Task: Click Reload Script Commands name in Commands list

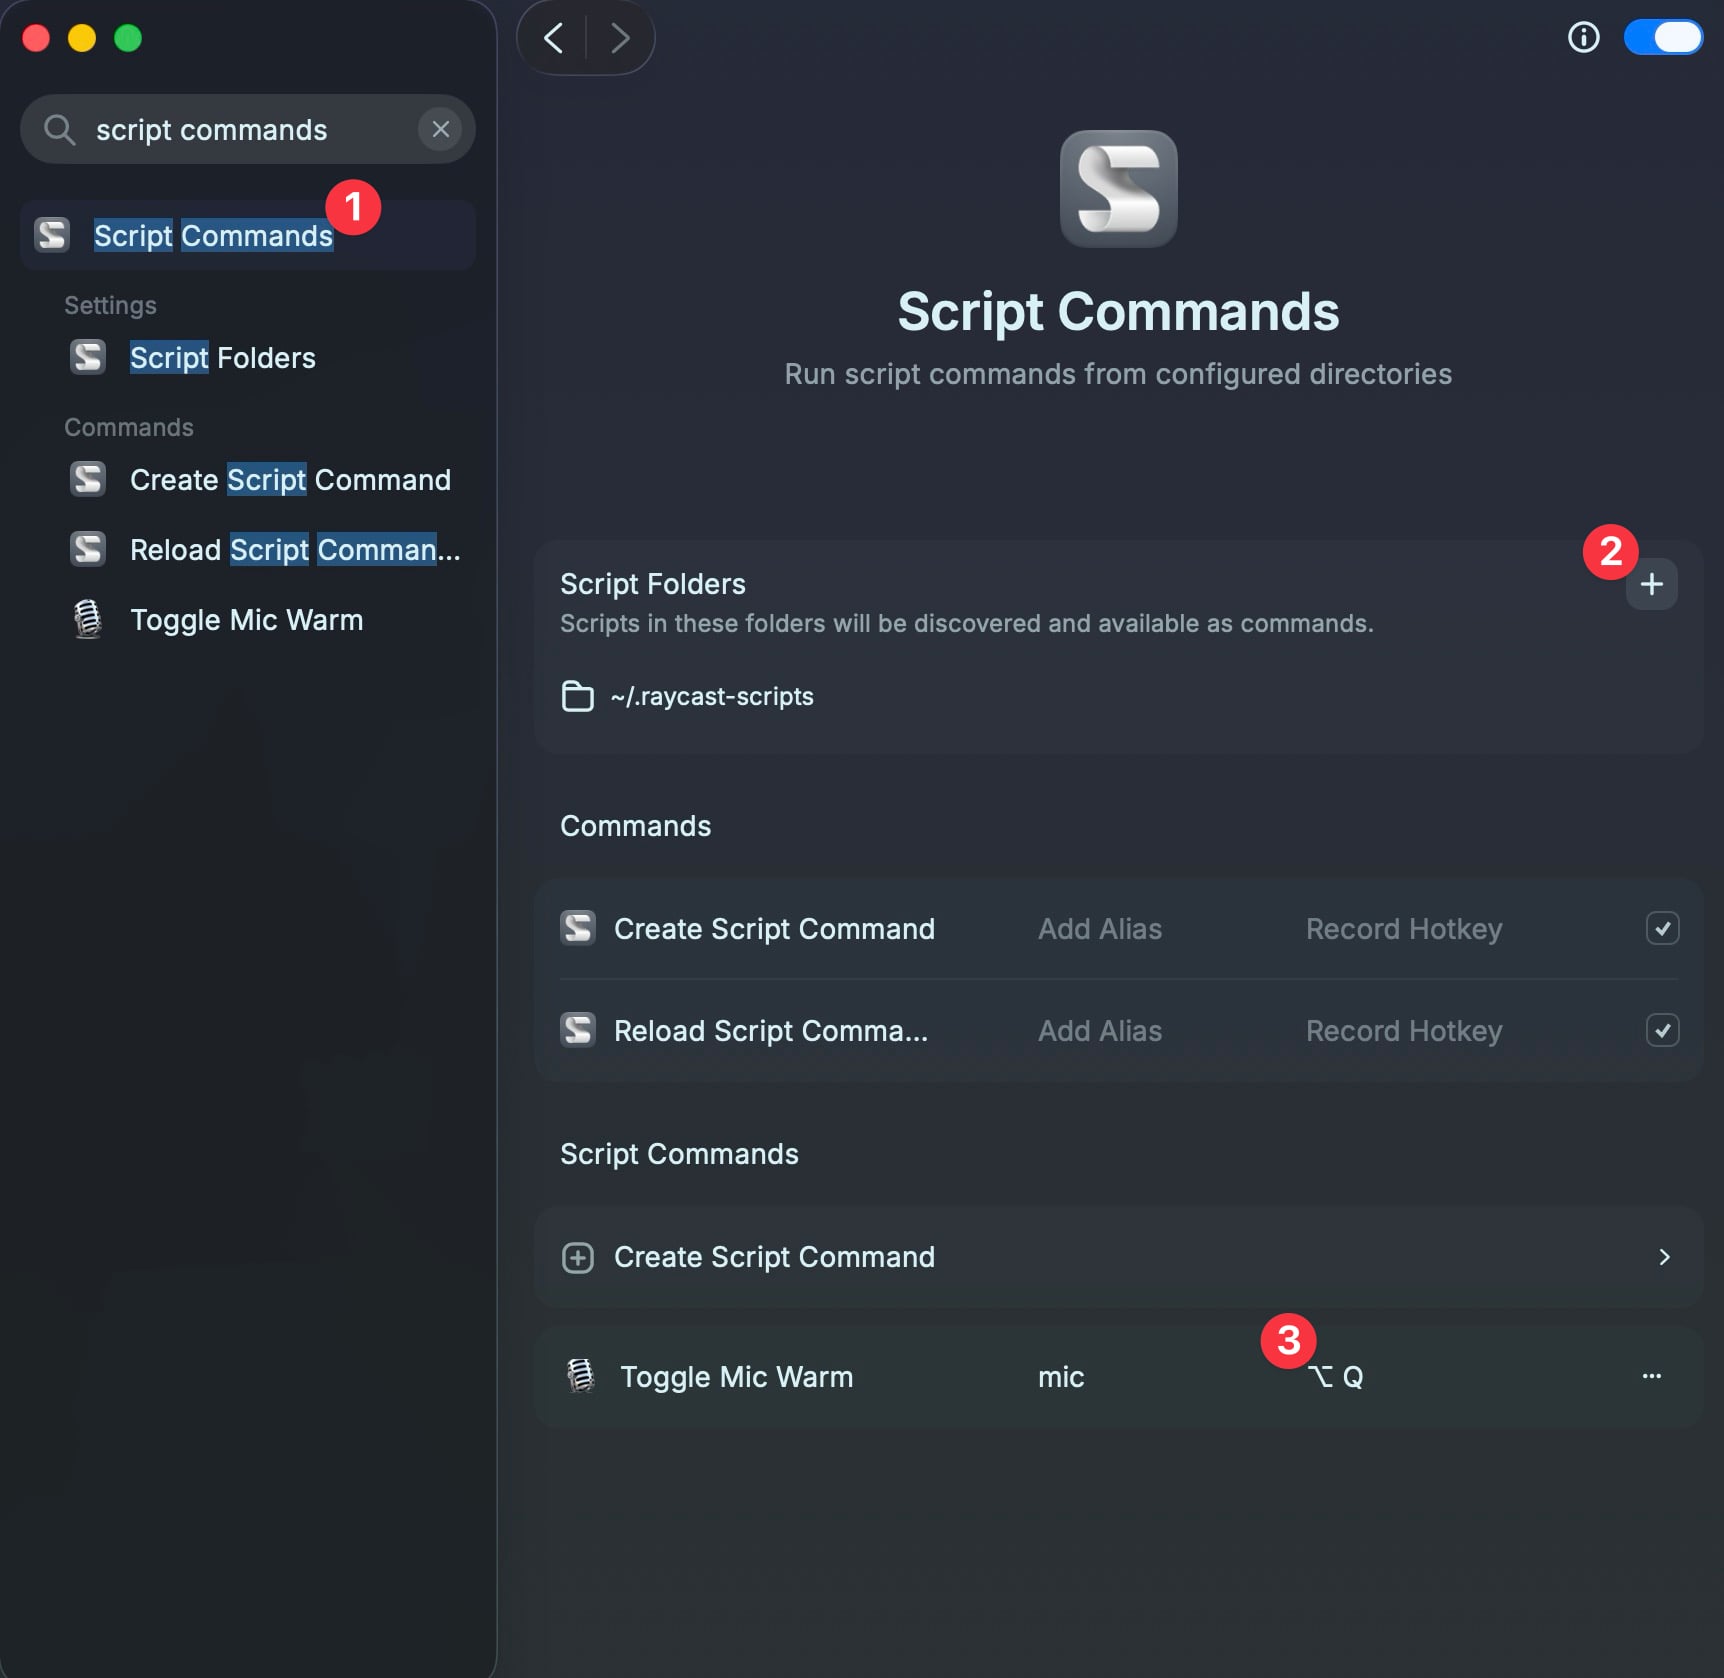Action: tap(771, 1031)
